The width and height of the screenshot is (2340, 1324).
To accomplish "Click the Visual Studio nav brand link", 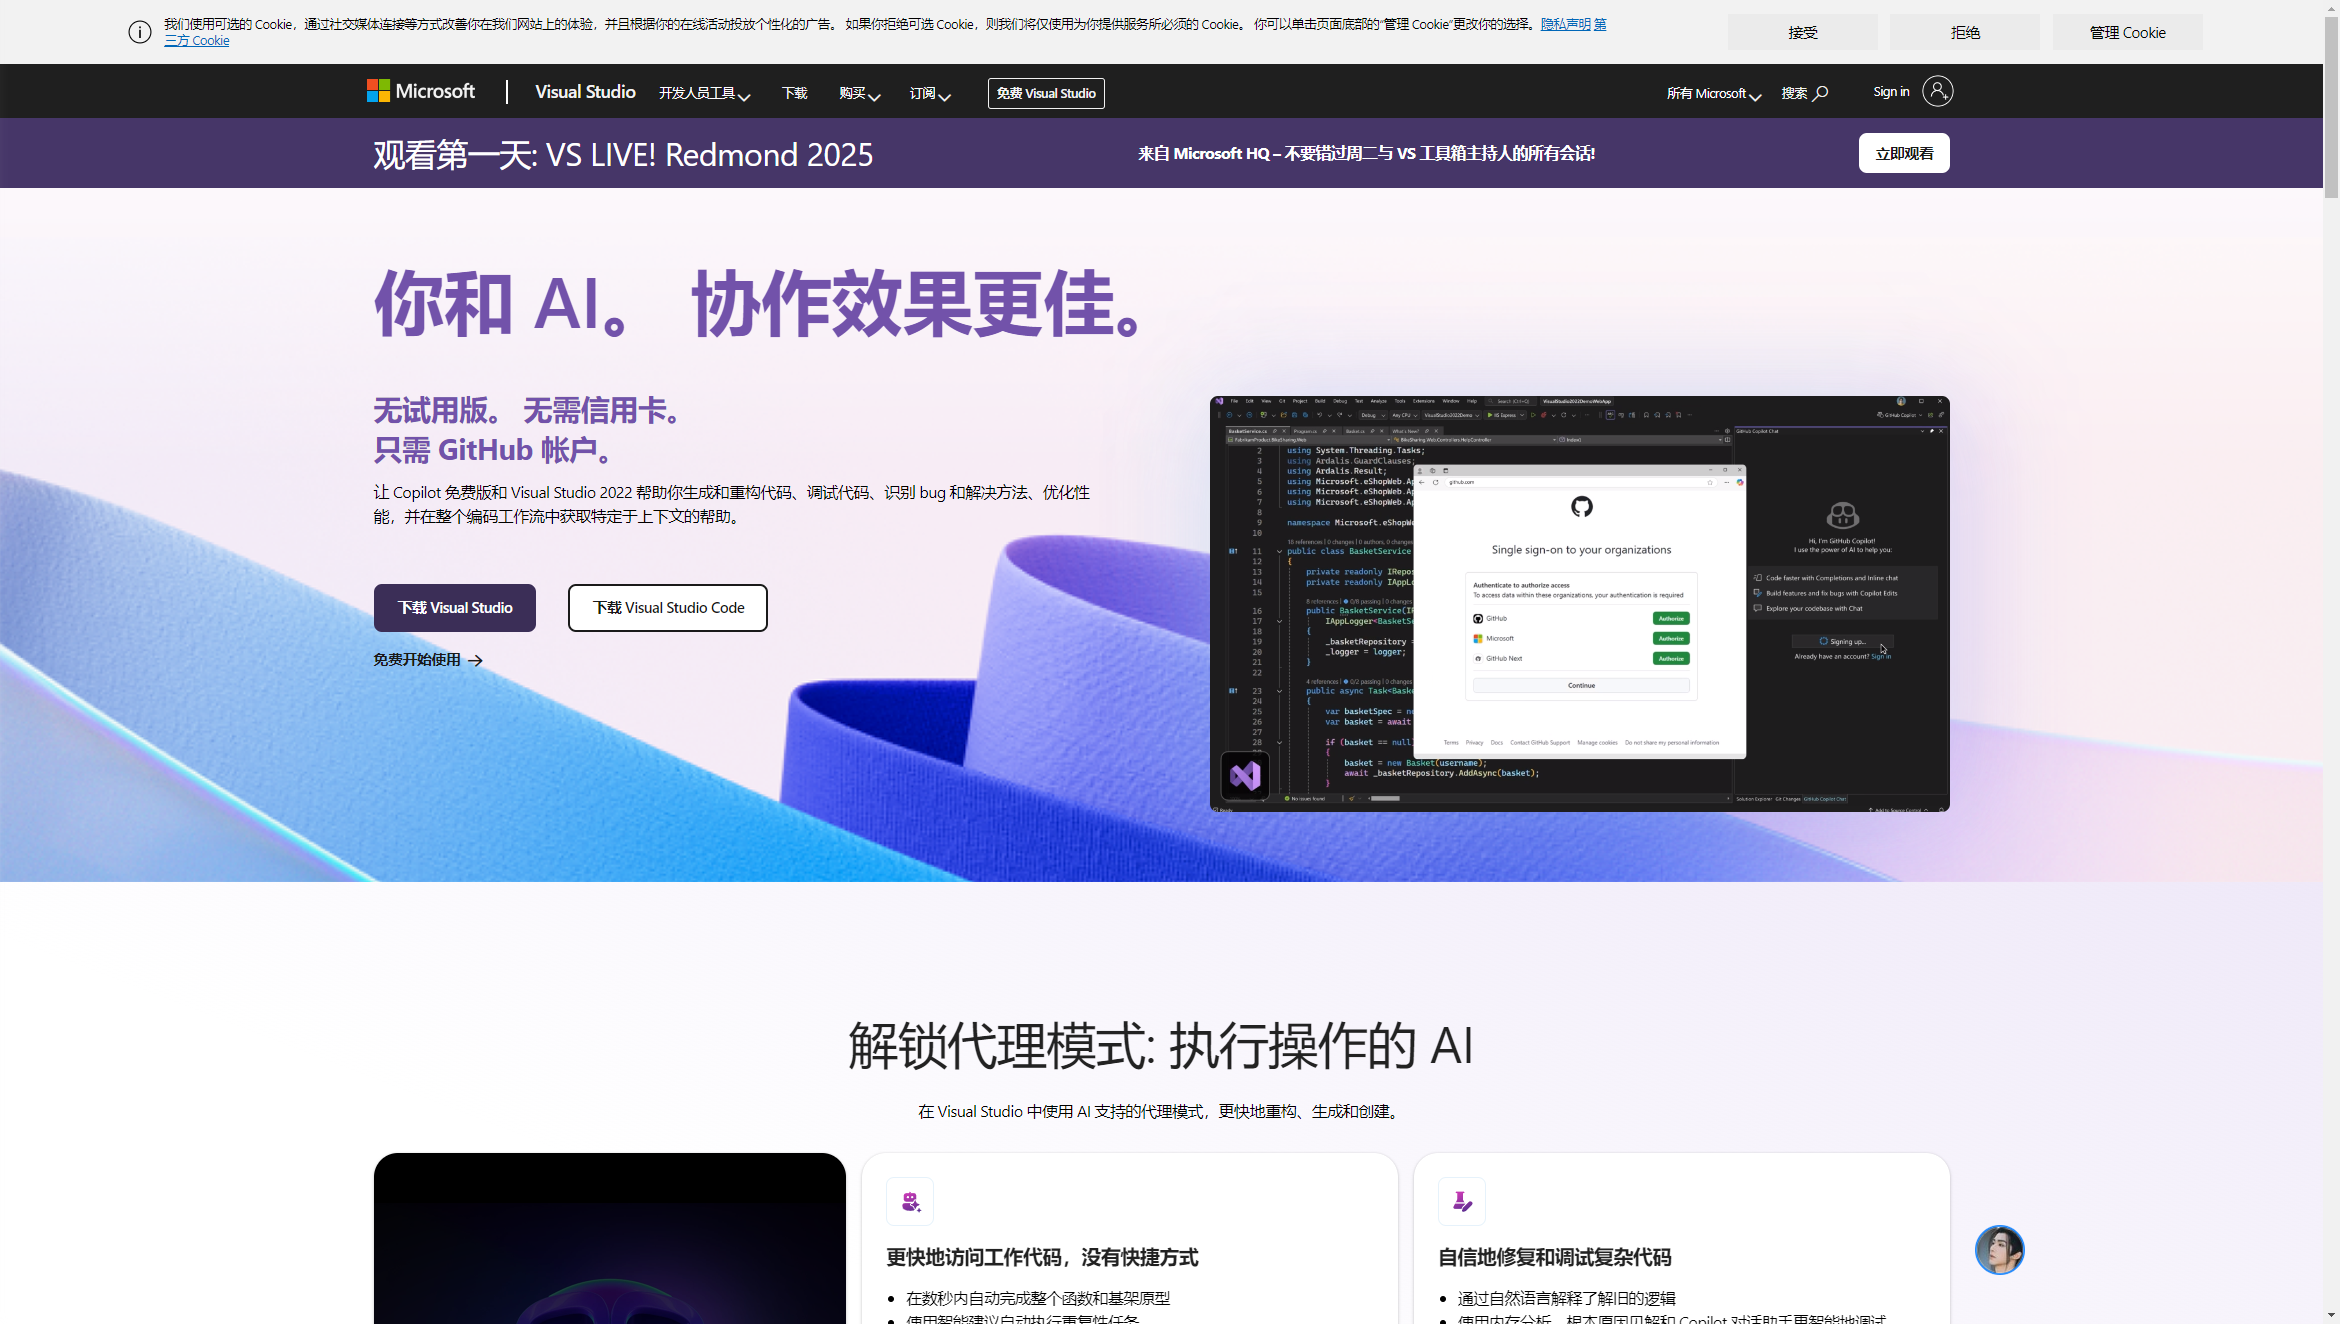I will tap(585, 91).
